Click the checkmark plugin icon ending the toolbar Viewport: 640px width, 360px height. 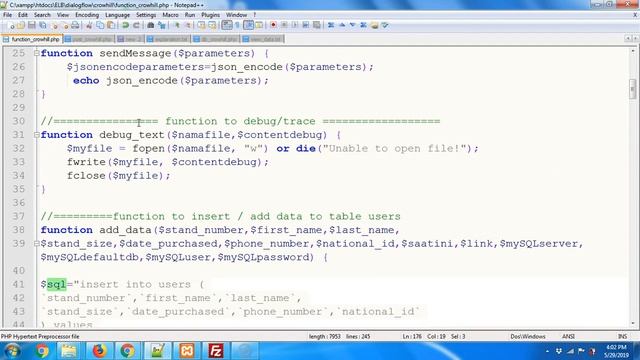click(385, 25)
